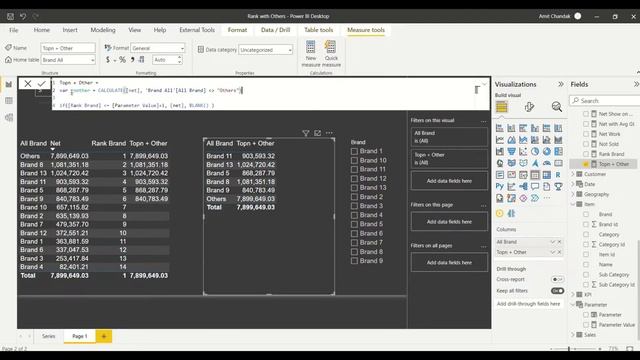Click the Save icon in title bar
This screenshot has width=640, height=360.
coord(11,16)
